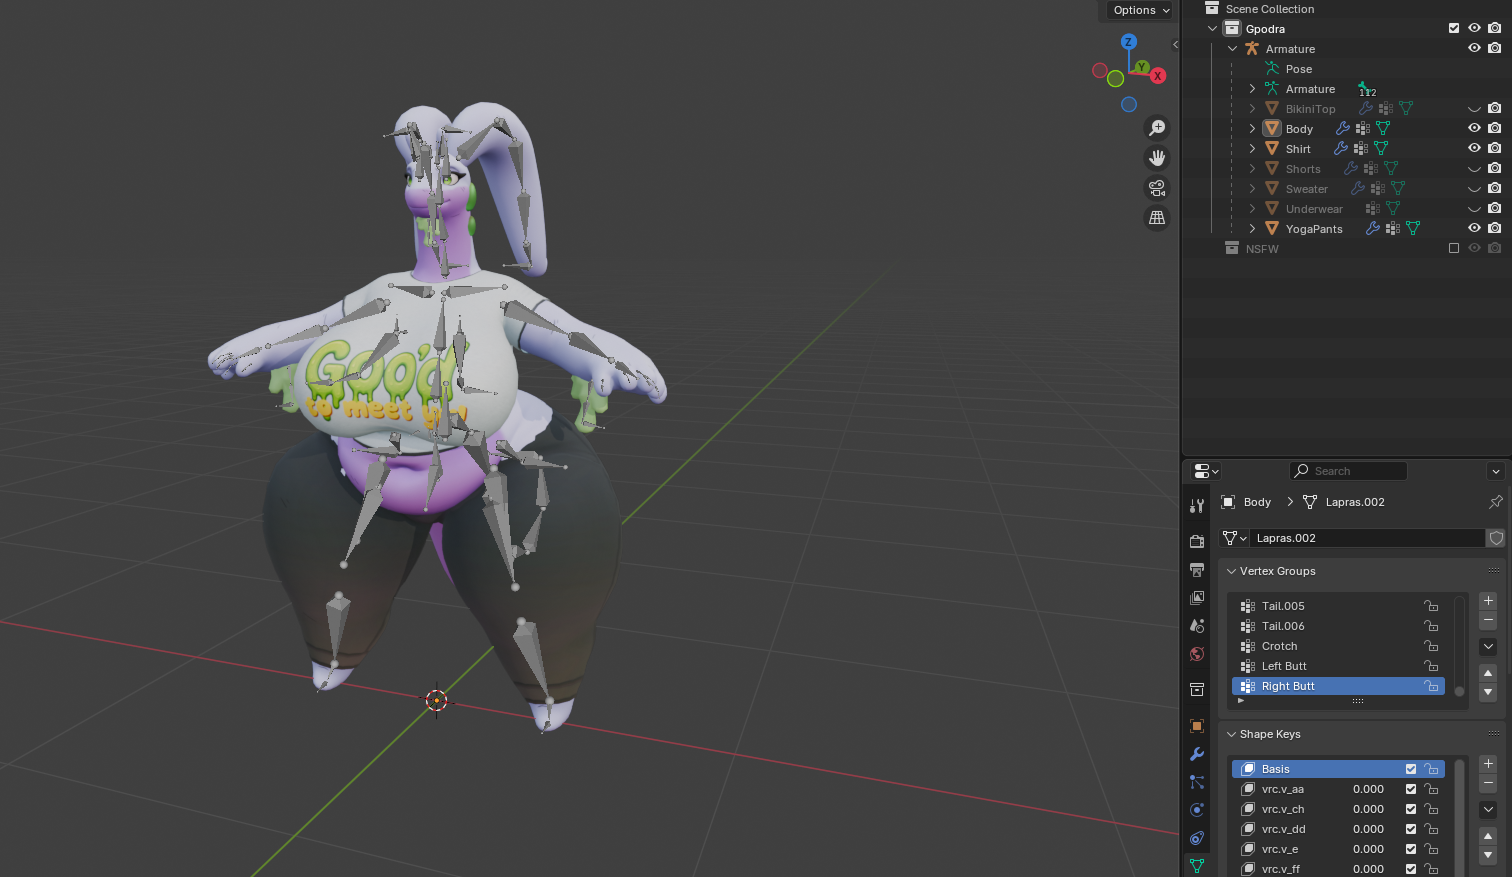Click the vrc.v_e value slider
The width and height of the screenshot is (1512, 877).
coord(1368,849)
